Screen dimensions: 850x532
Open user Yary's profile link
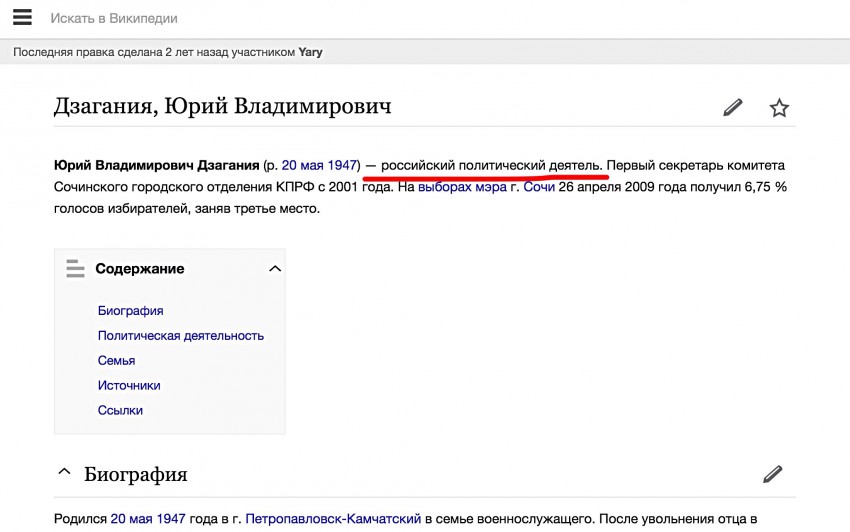pyautogui.click(x=310, y=52)
